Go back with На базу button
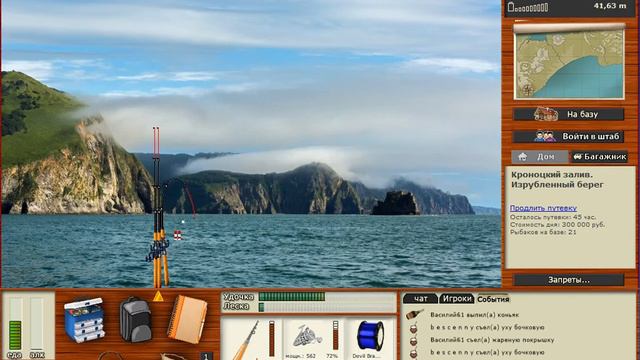Viewport: 640px width, 360px height. coord(569,114)
